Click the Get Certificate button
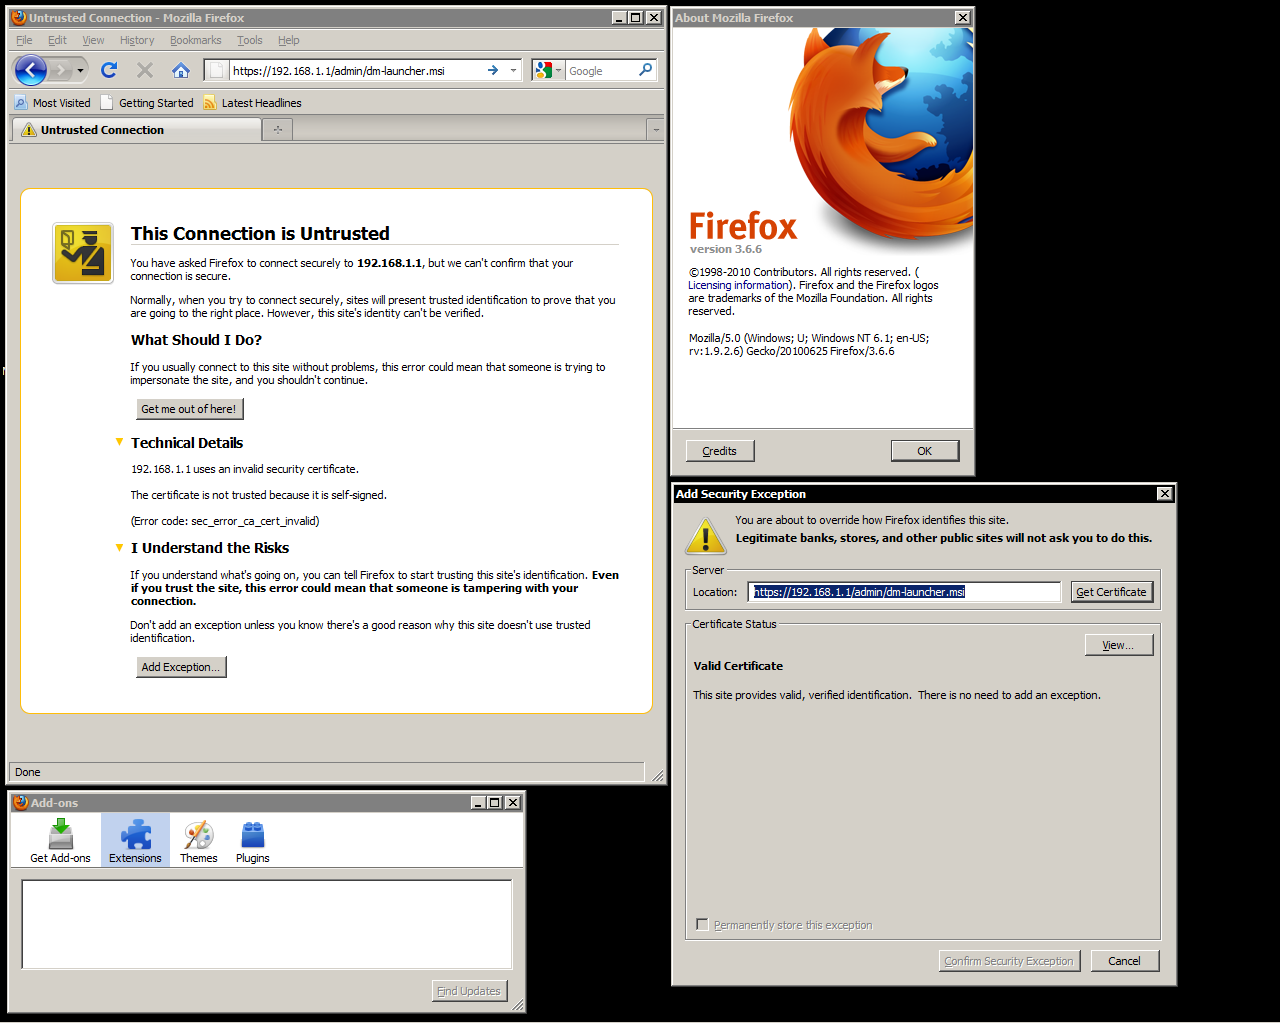The height and width of the screenshot is (1024, 1280). pyautogui.click(x=1112, y=592)
